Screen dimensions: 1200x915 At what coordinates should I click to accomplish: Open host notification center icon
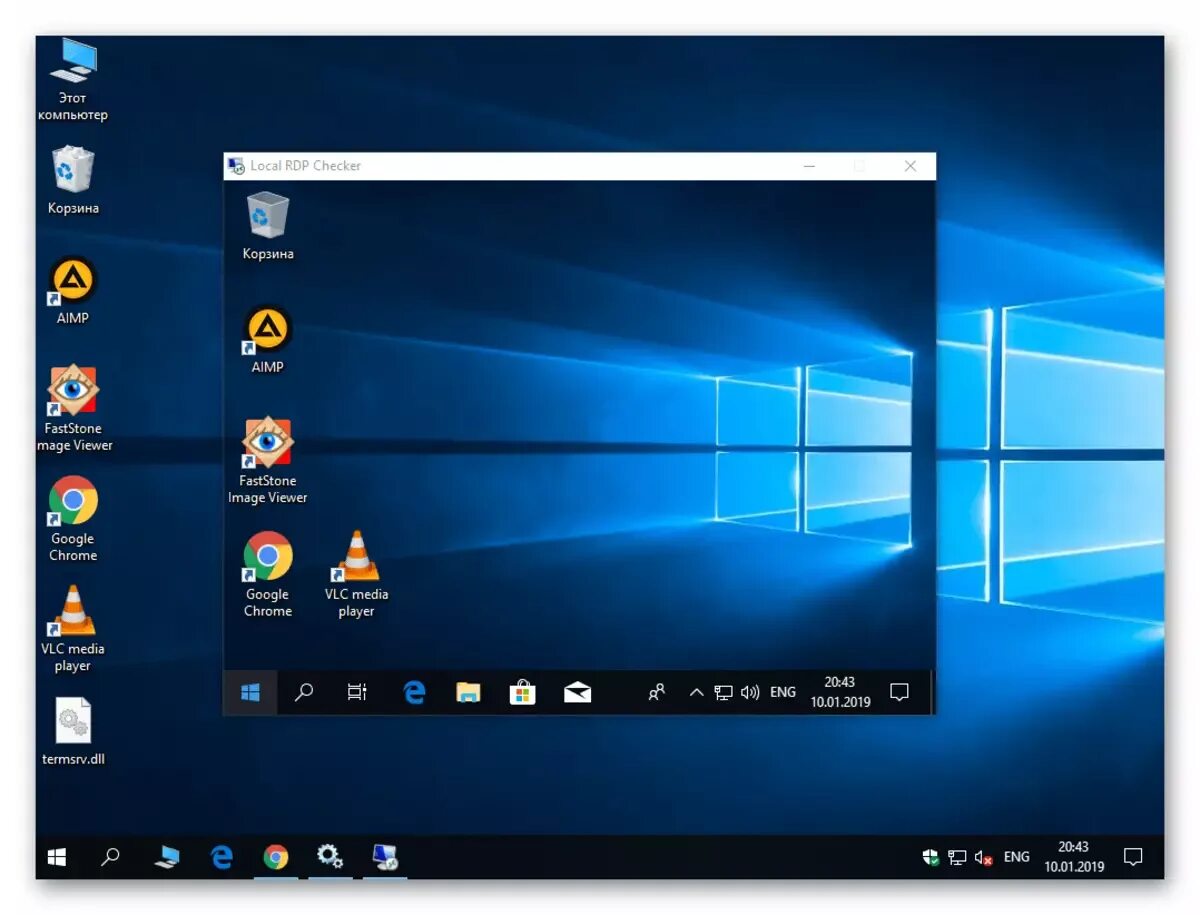pos(1133,857)
